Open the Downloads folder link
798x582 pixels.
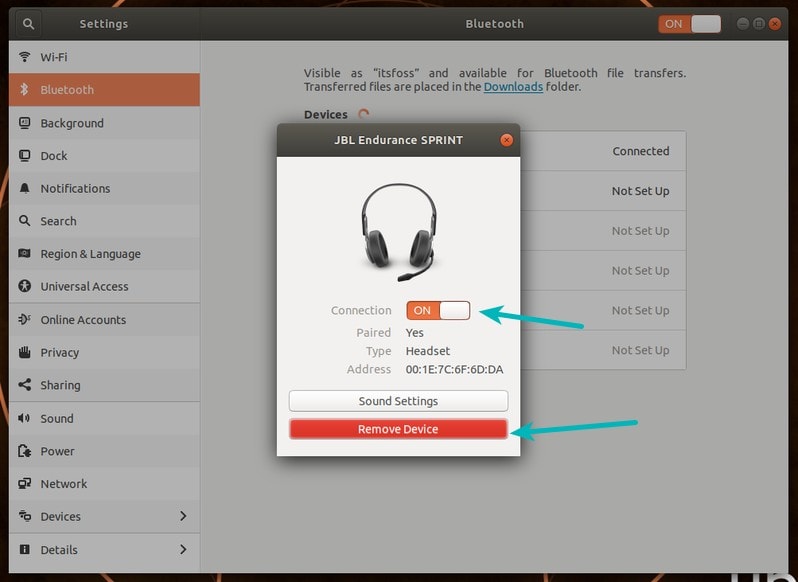click(x=513, y=87)
